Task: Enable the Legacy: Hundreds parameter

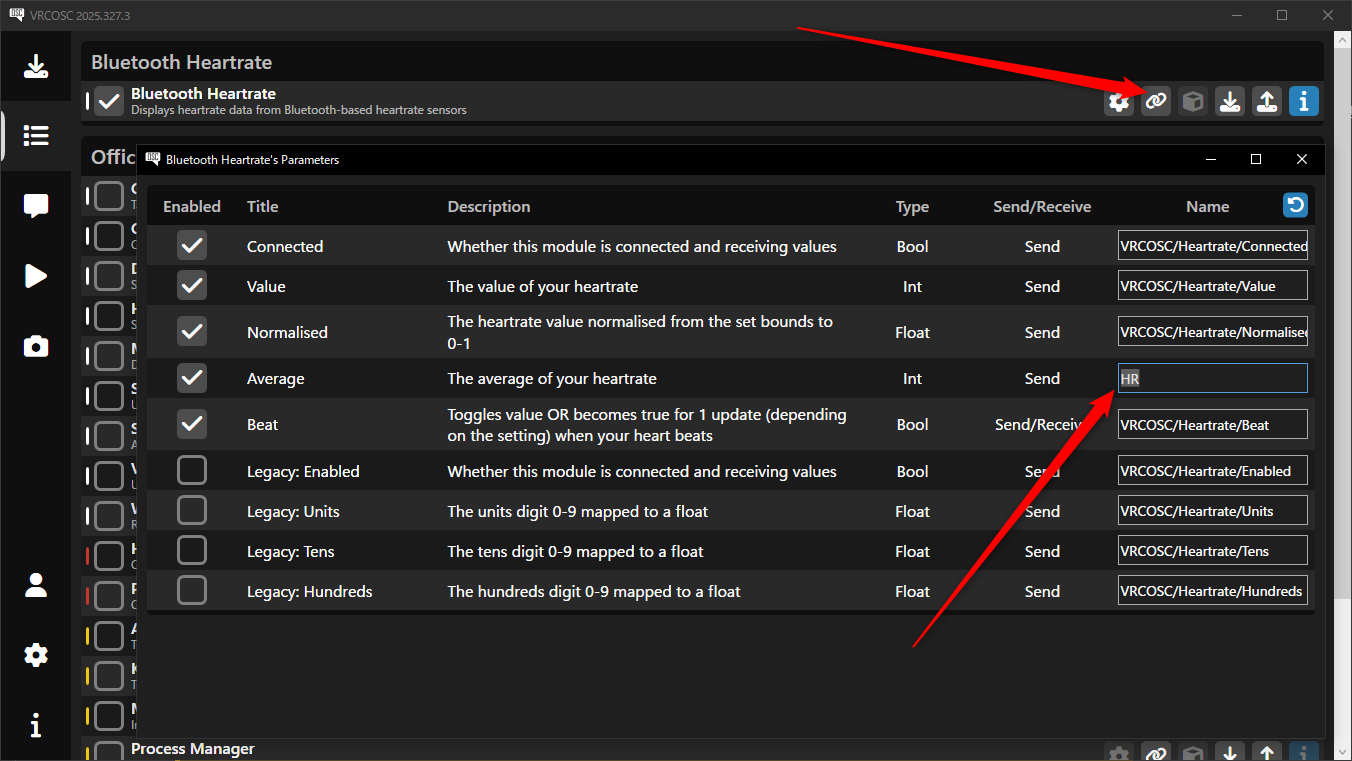Action: tap(192, 590)
